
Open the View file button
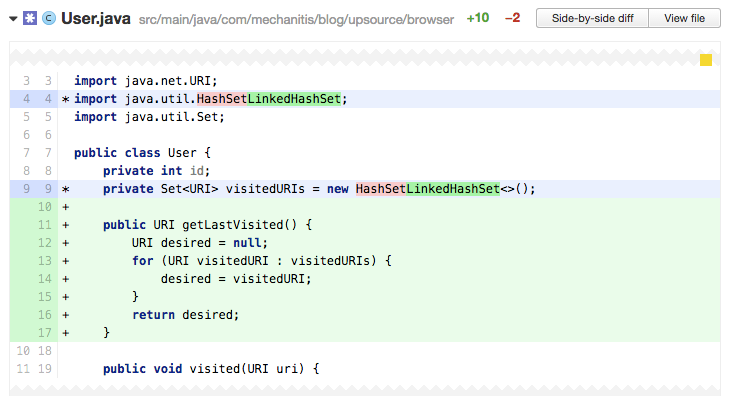(684, 18)
